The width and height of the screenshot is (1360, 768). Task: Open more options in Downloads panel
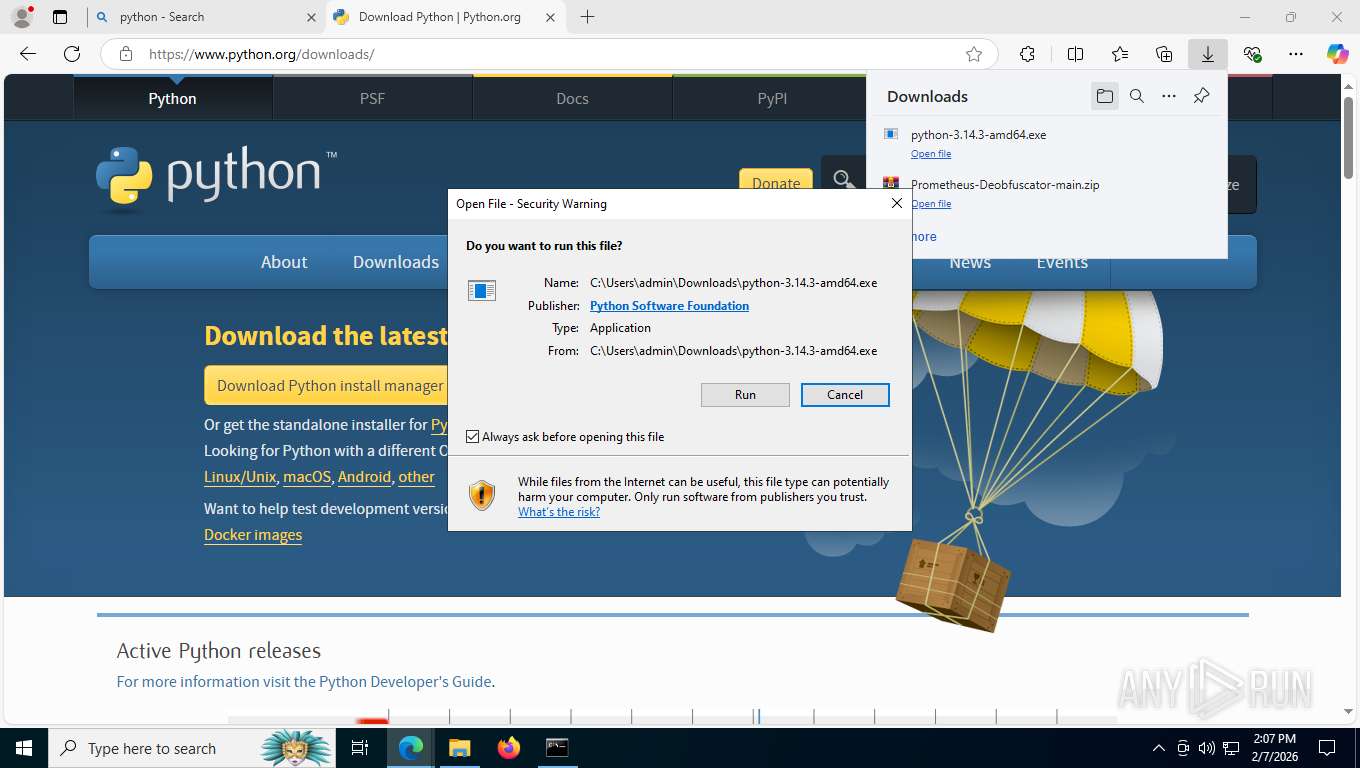[1169, 96]
